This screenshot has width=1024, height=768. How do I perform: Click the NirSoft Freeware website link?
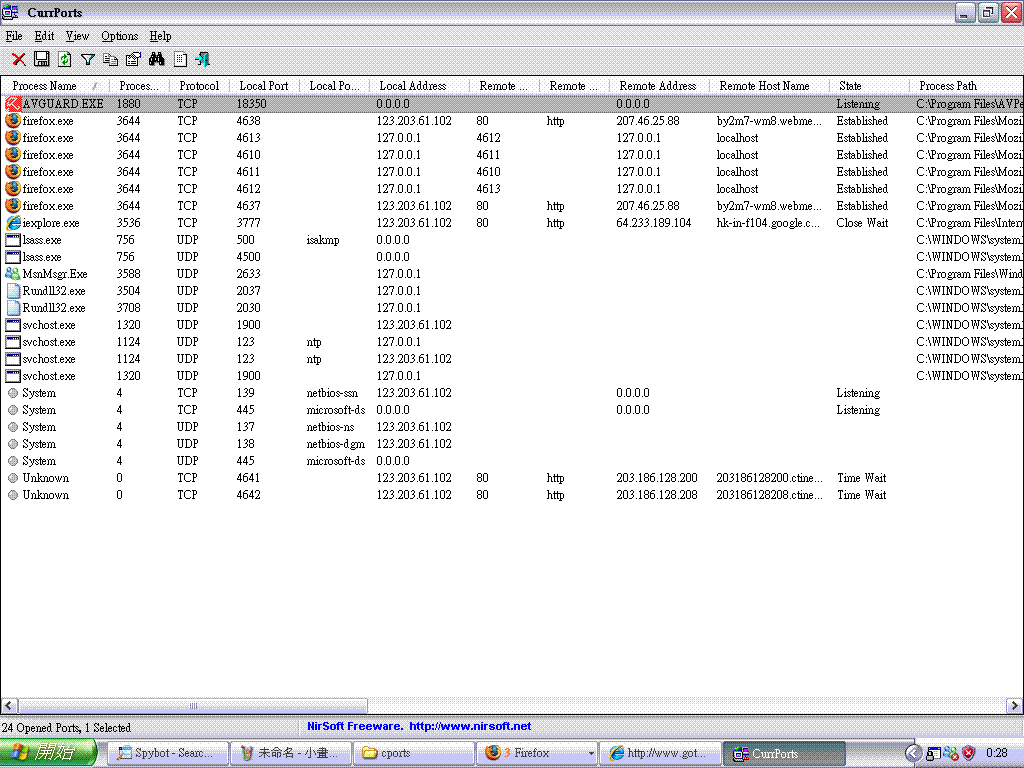pyautogui.click(x=419, y=726)
